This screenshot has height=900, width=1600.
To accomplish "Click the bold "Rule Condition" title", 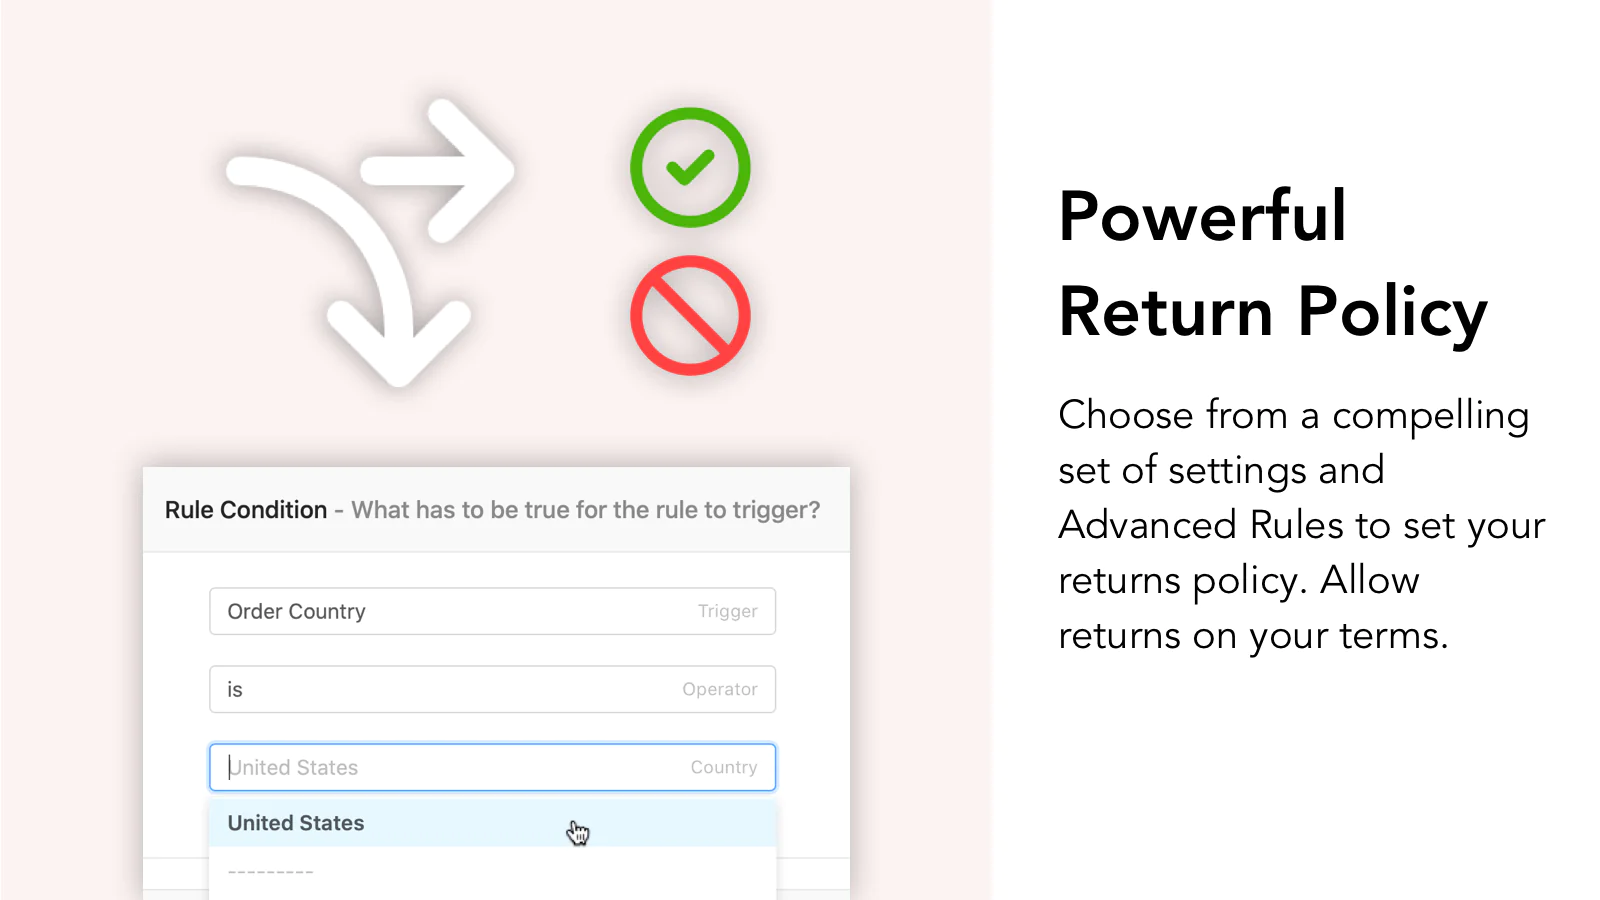I will point(246,510).
